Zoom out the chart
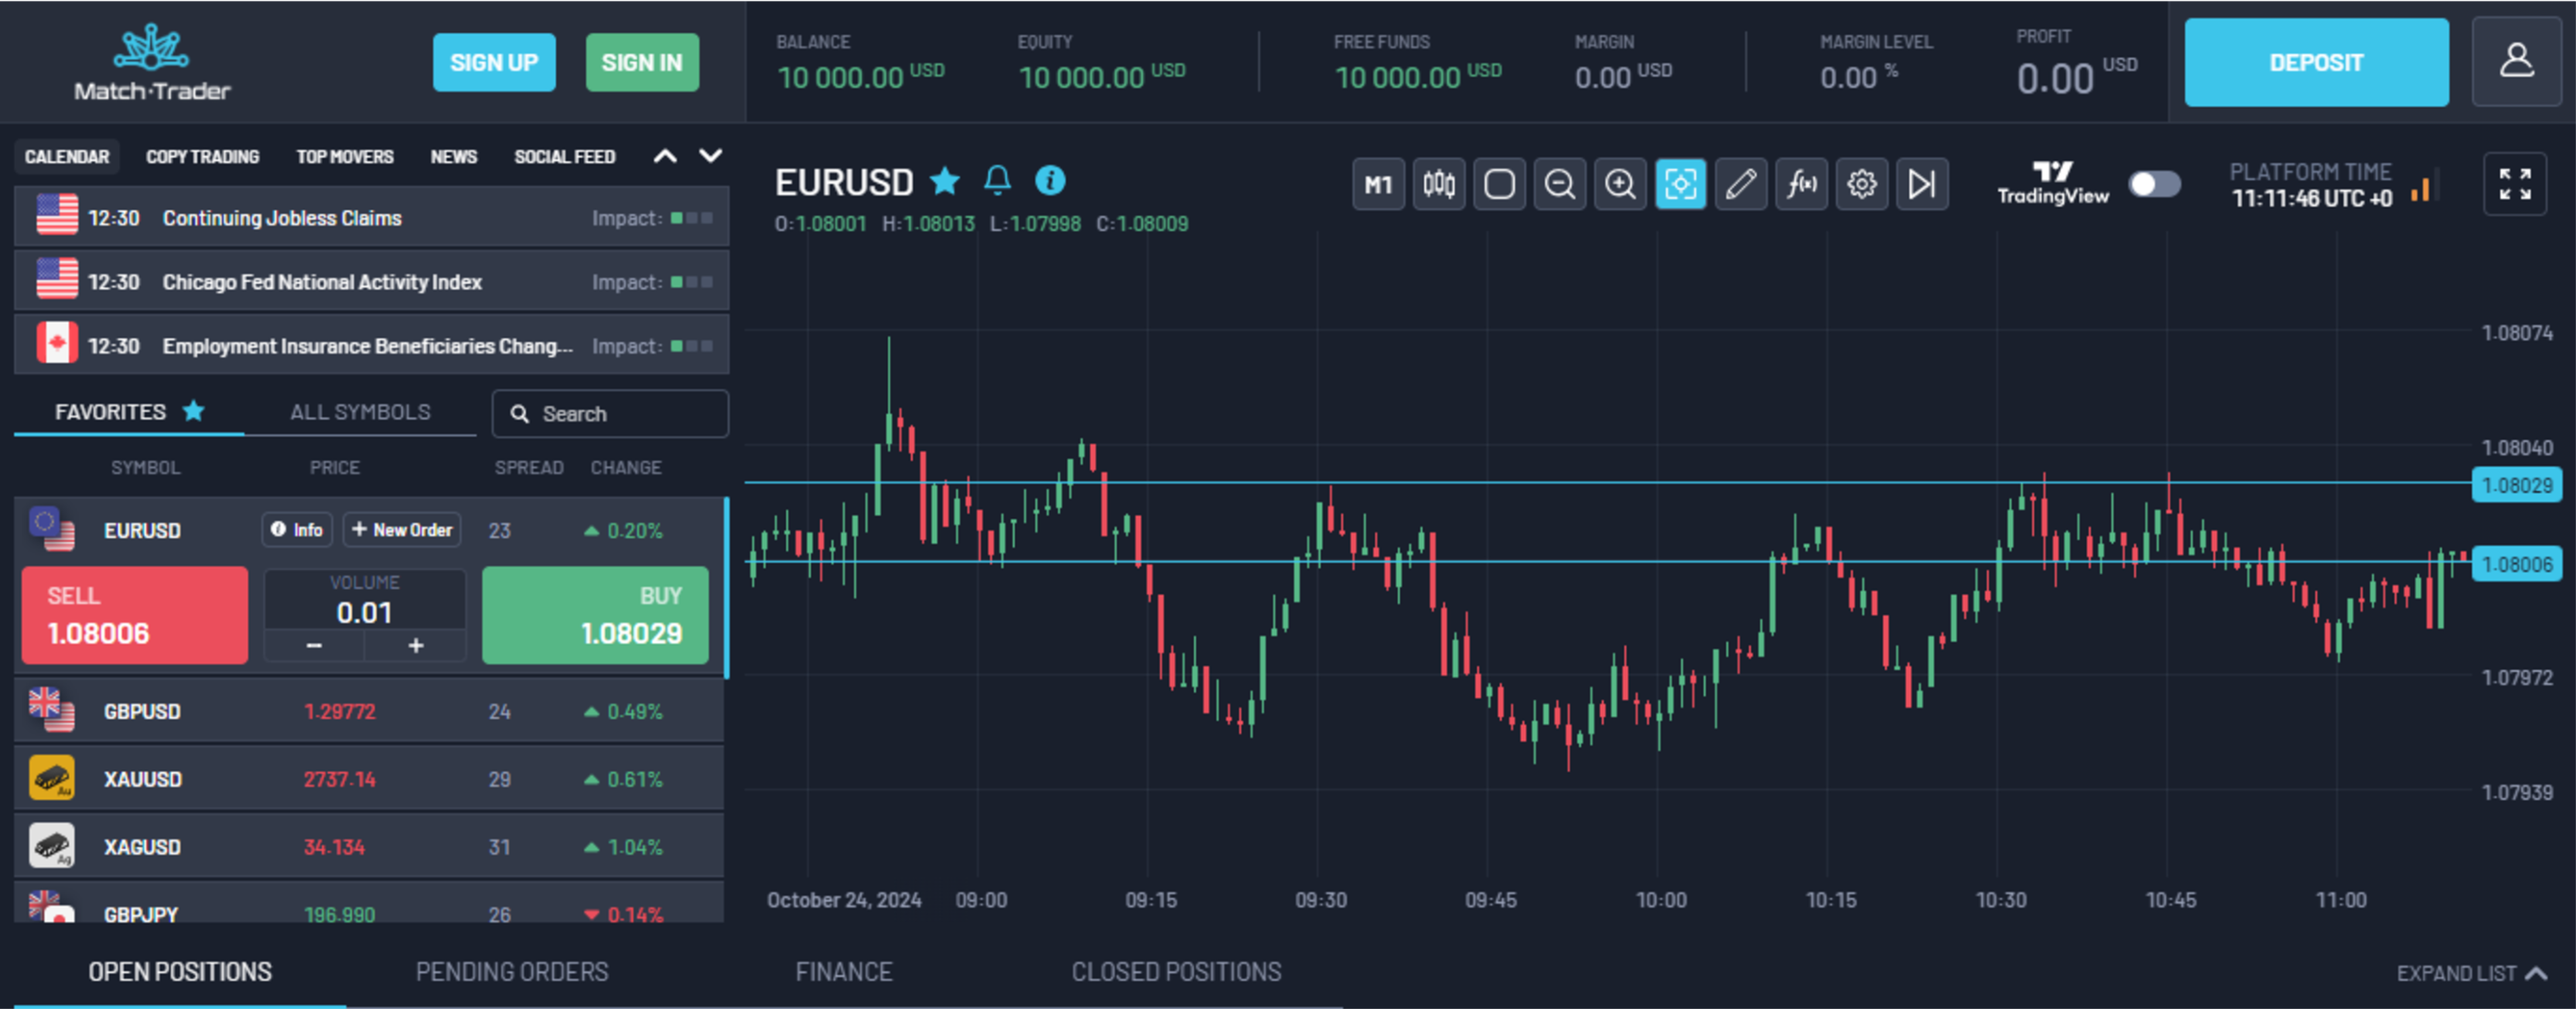2576x1009 pixels. pyautogui.click(x=1560, y=184)
